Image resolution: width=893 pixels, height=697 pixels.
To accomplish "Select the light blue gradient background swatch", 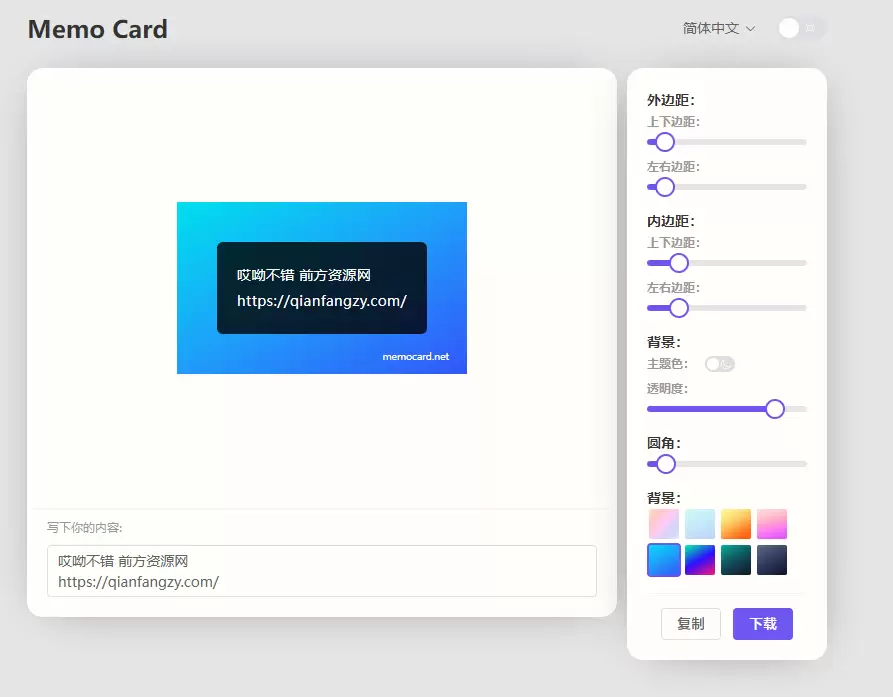I will [700, 524].
